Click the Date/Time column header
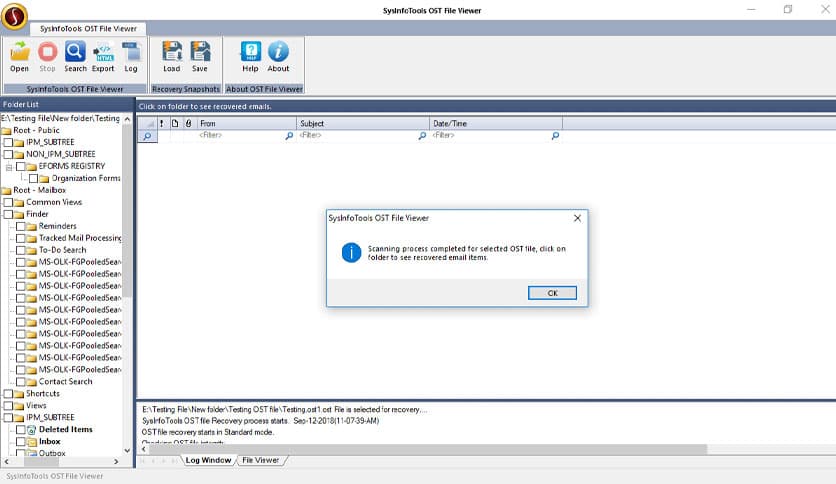The image size is (836, 484). (496, 123)
